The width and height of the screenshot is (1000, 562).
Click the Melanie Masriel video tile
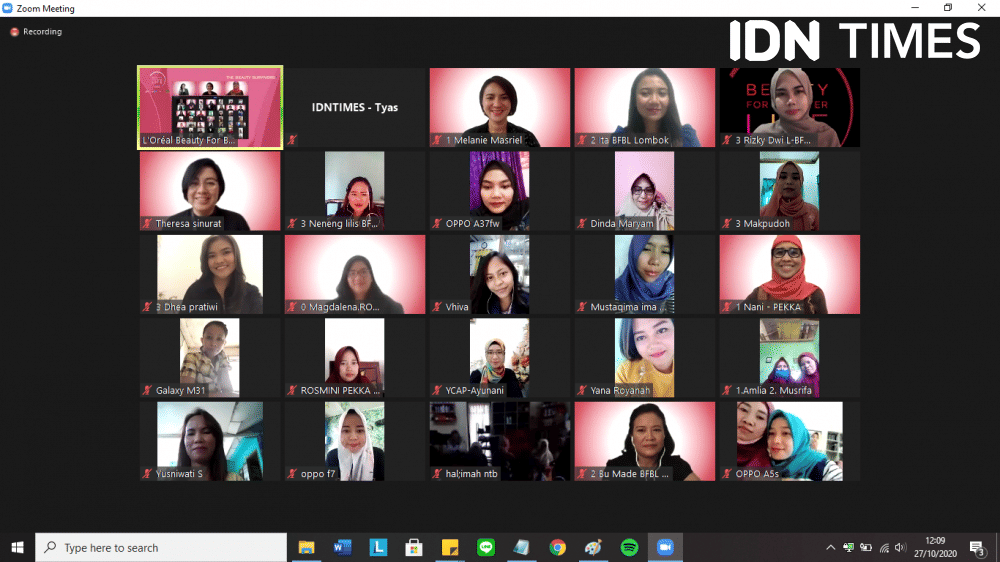click(x=500, y=107)
